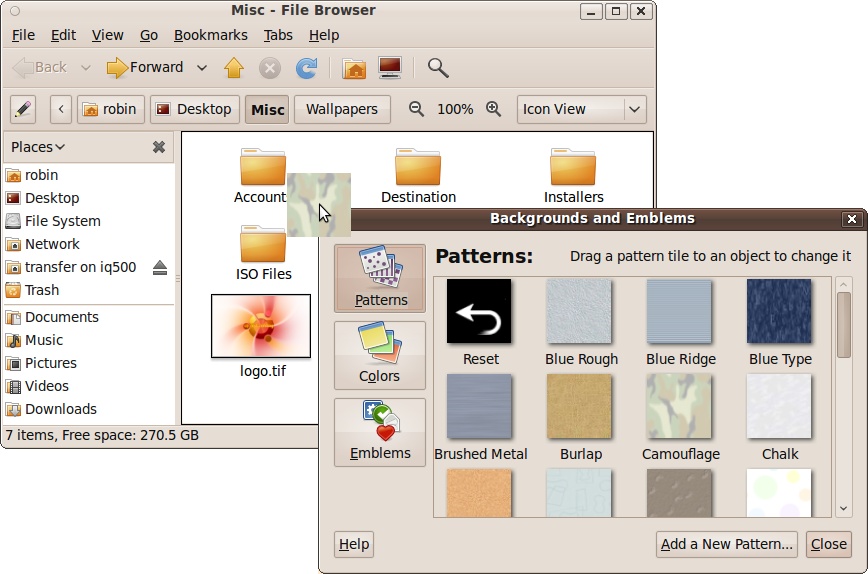The width and height of the screenshot is (868, 574).
Task: Select Blue Ridge pattern
Action: 679,311
